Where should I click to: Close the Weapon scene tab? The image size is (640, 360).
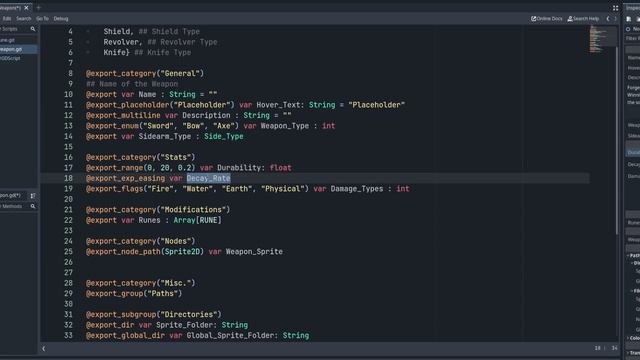[27, 8]
